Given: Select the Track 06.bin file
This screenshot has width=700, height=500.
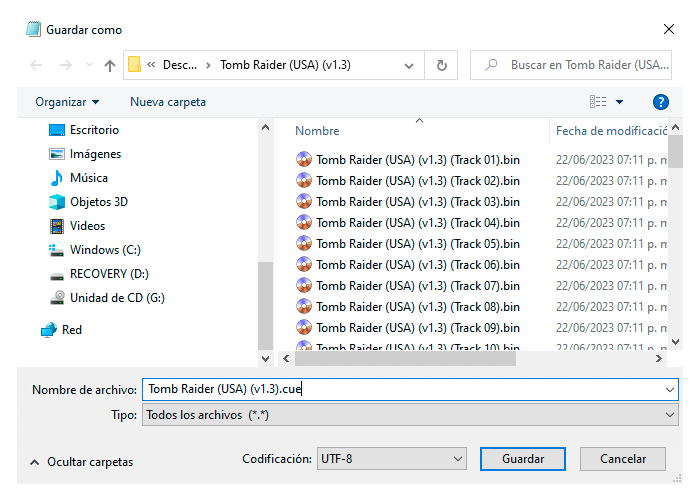Looking at the screenshot, I should click(x=418, y=265).
